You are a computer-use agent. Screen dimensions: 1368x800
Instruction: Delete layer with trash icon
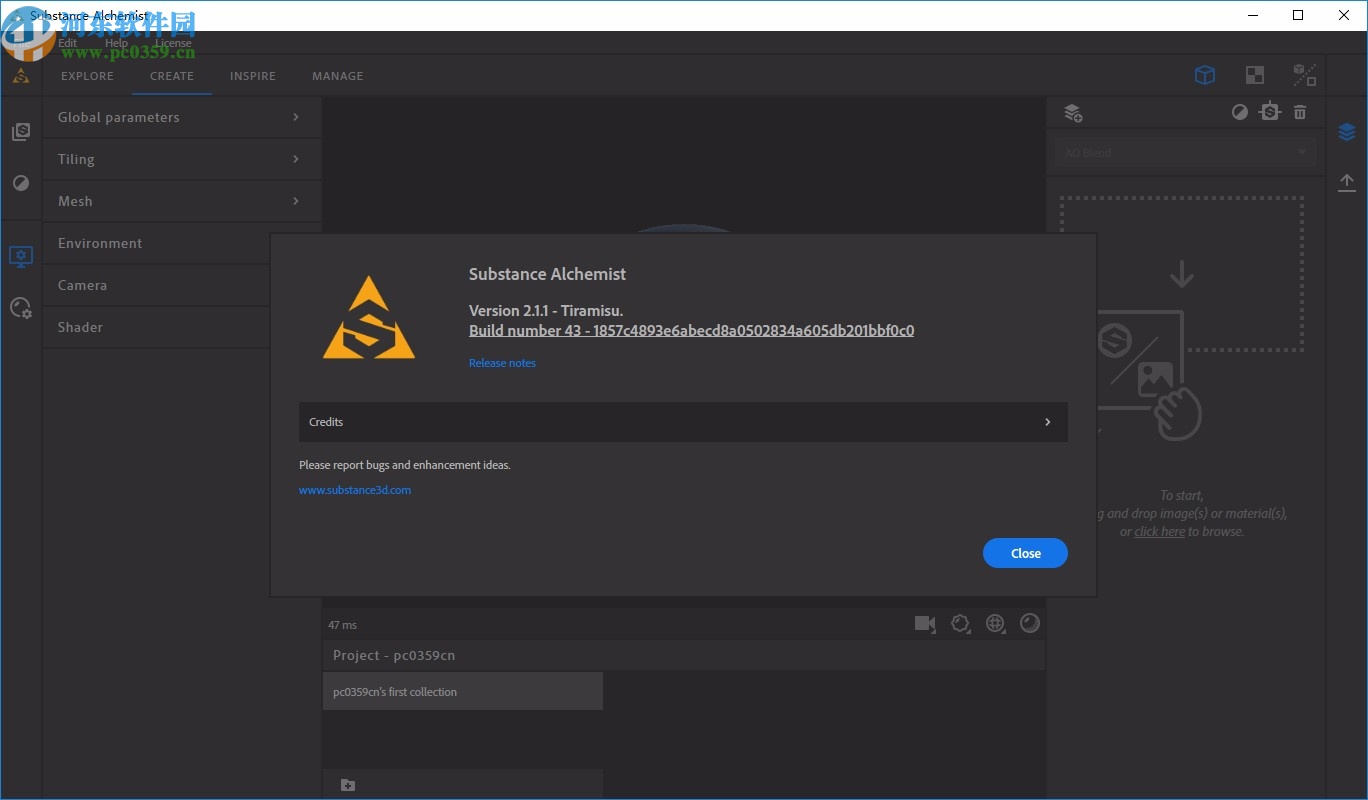1300,112
